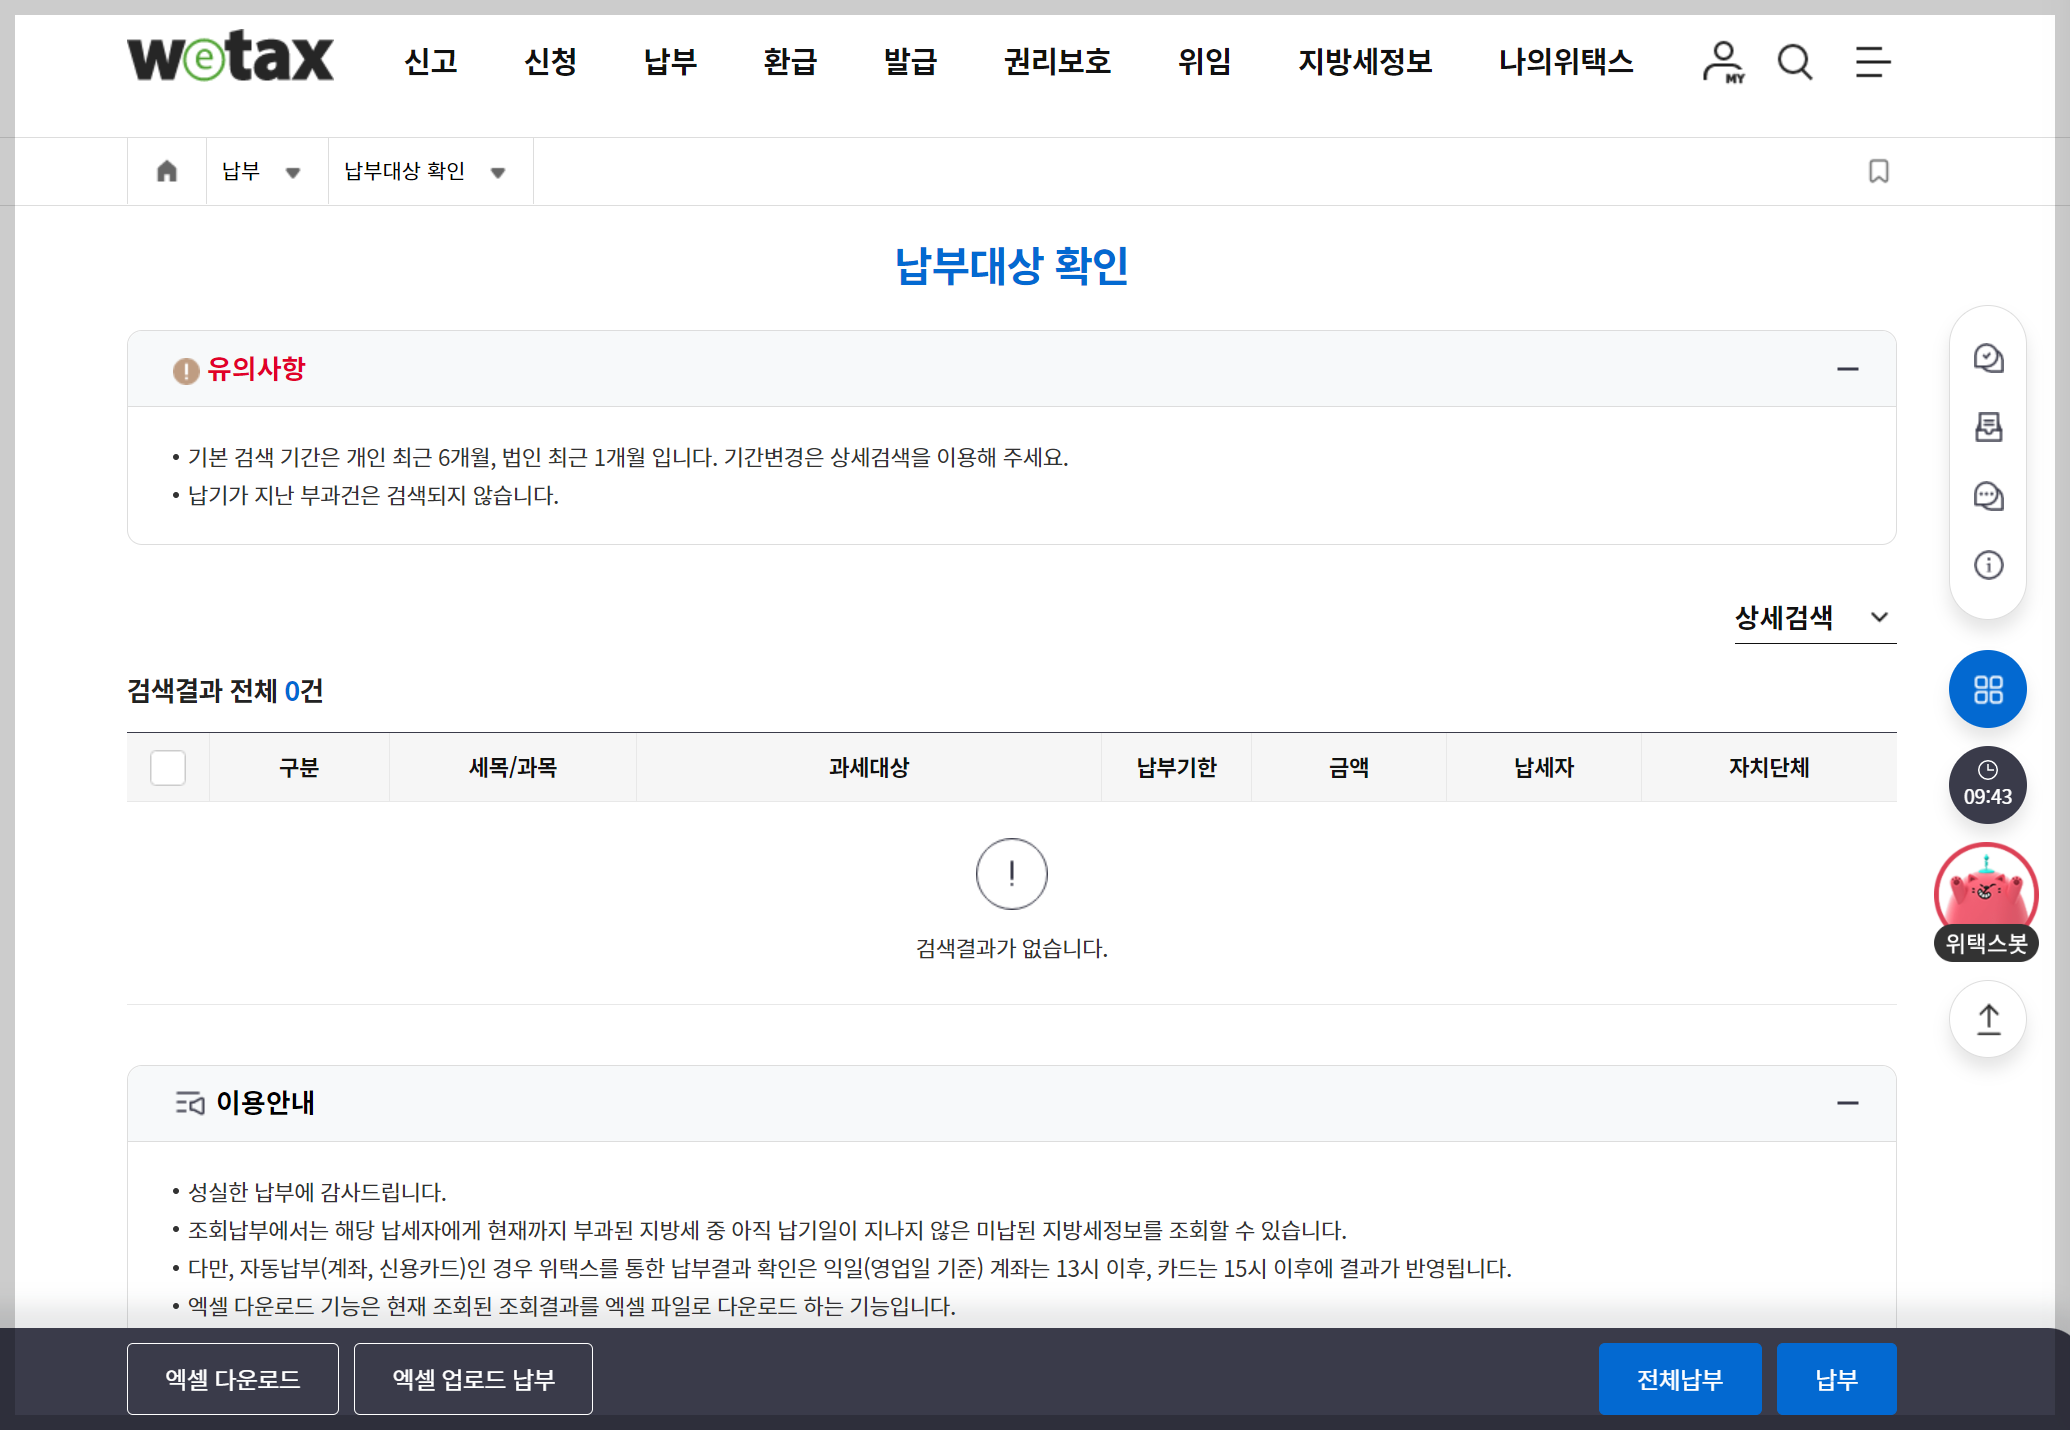This screenshot has height=1430, width=2070.
Task: Open the 환급 menu
Action: pyautogui.click(x=790, y=62)
